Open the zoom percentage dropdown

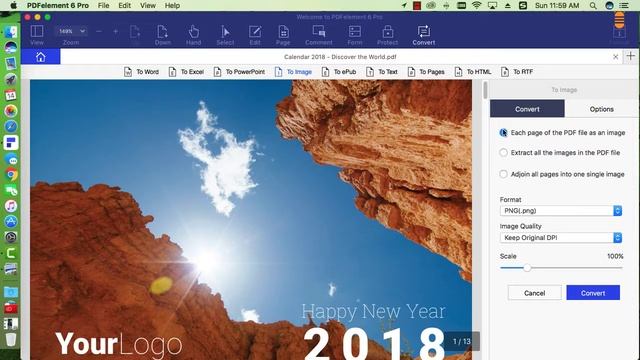pos(71,31)
